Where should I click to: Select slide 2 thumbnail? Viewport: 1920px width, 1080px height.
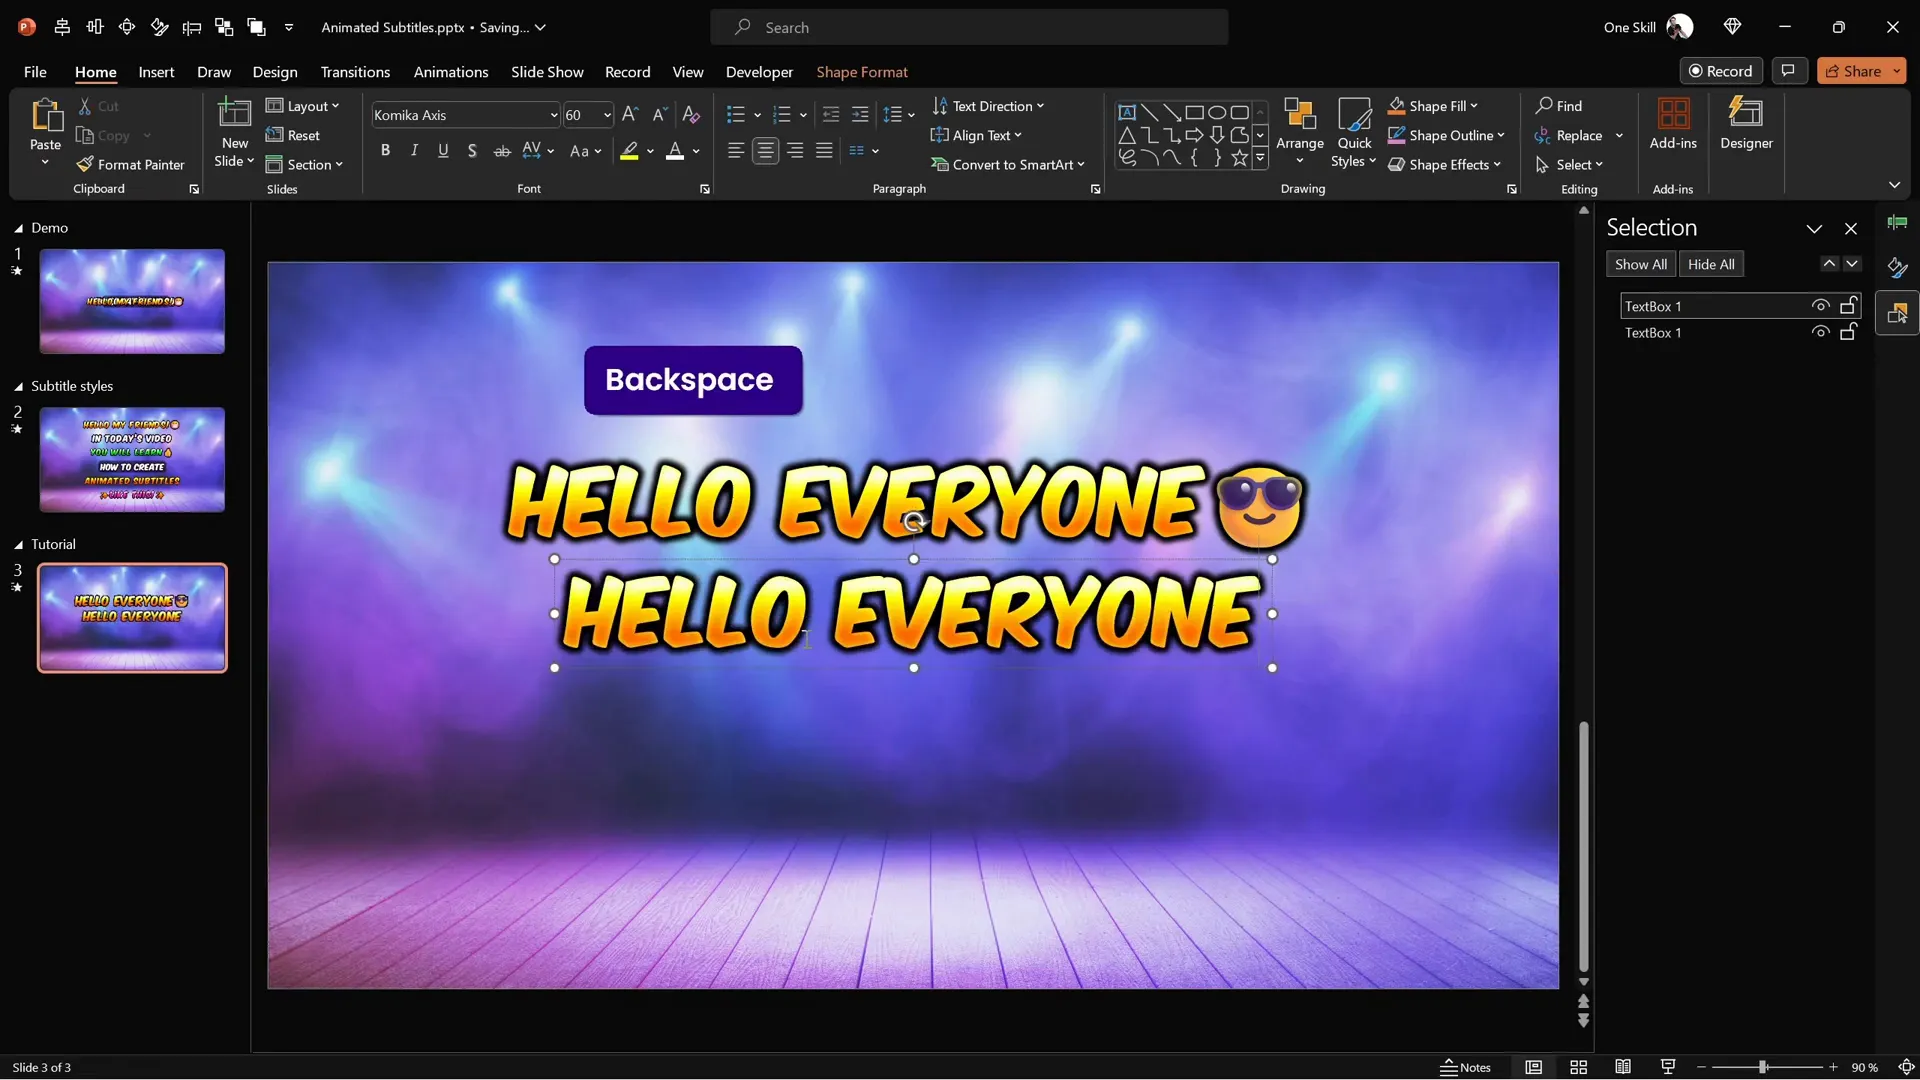click(x=132, y=460)
